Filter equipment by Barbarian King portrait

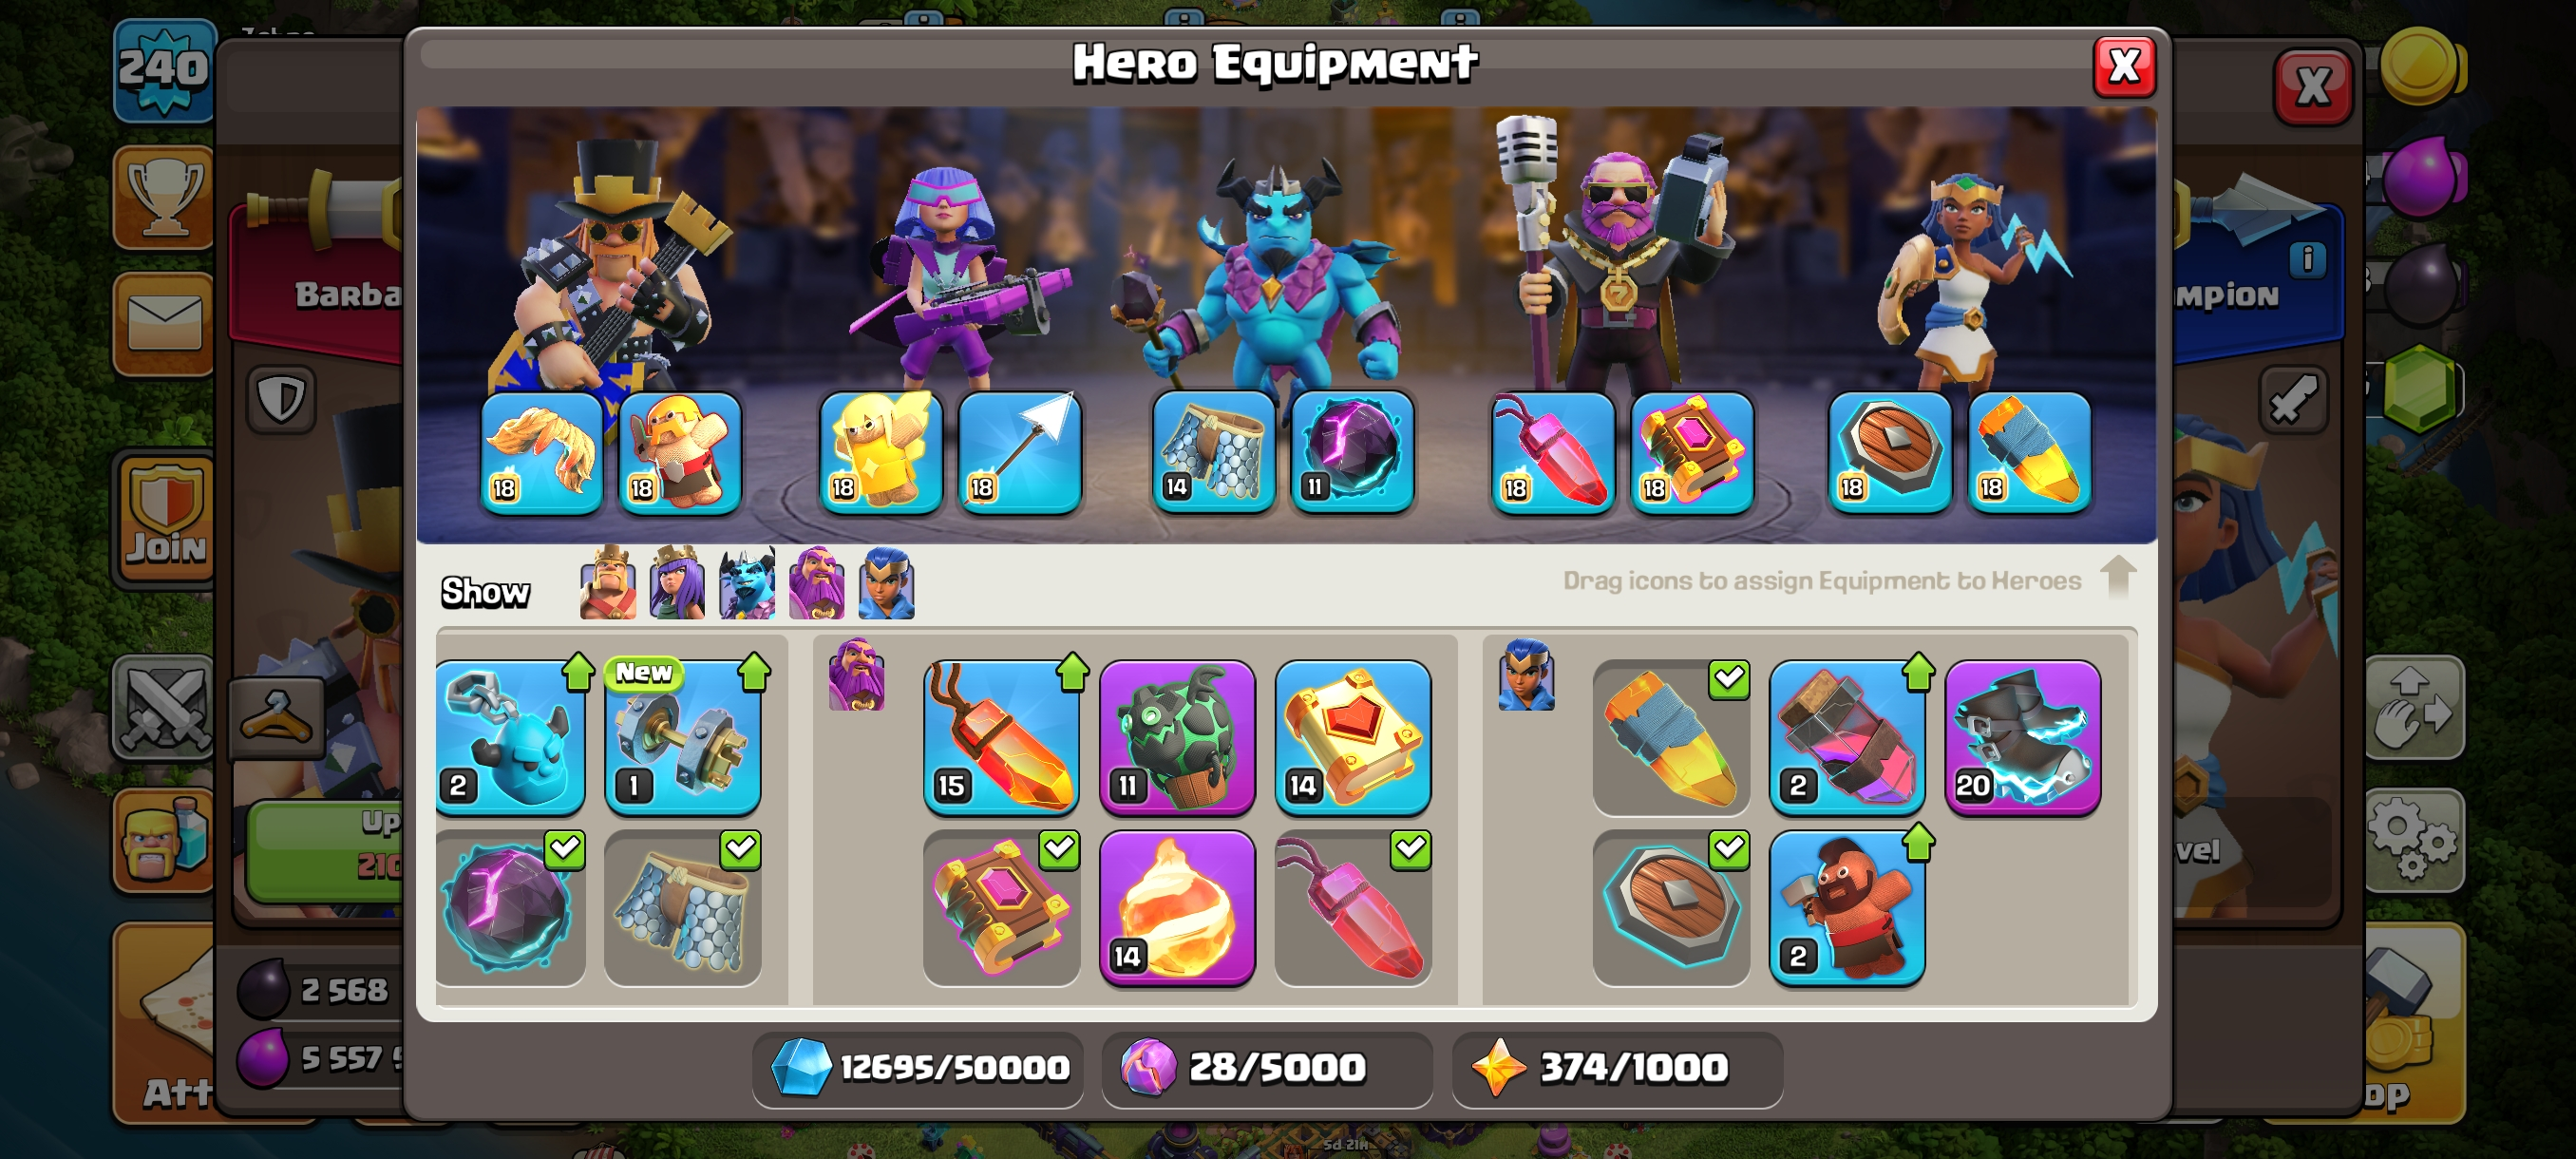pyautogui.click(x=607, y=583)
